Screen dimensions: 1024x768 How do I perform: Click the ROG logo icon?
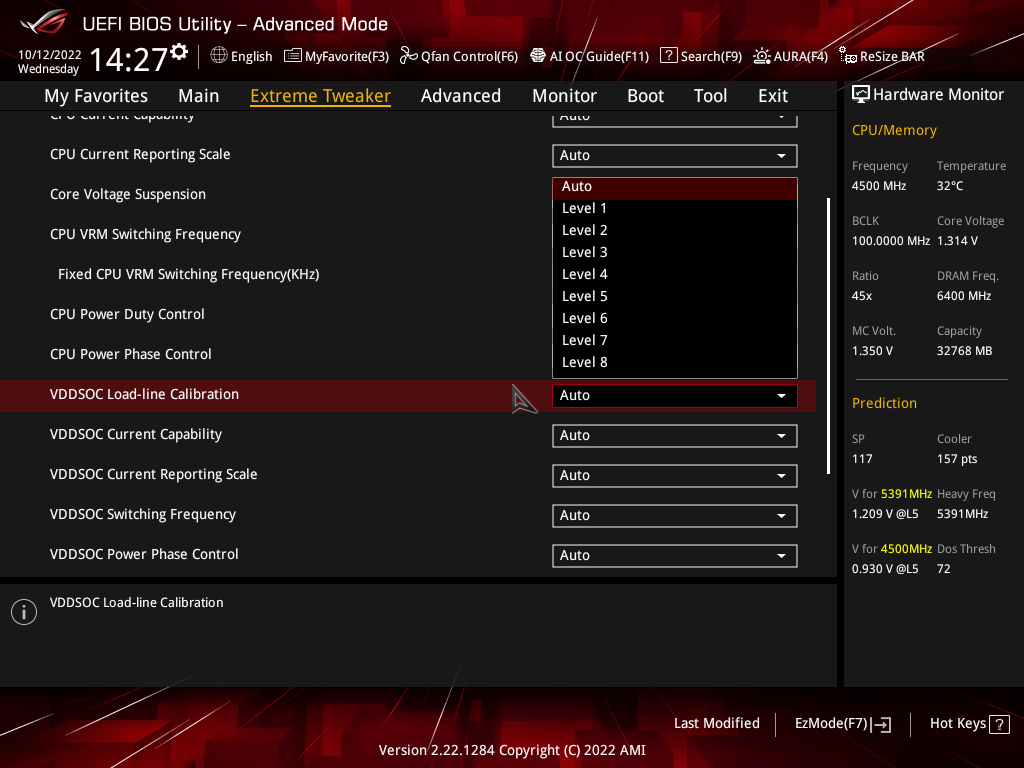(x=44, y=23)
